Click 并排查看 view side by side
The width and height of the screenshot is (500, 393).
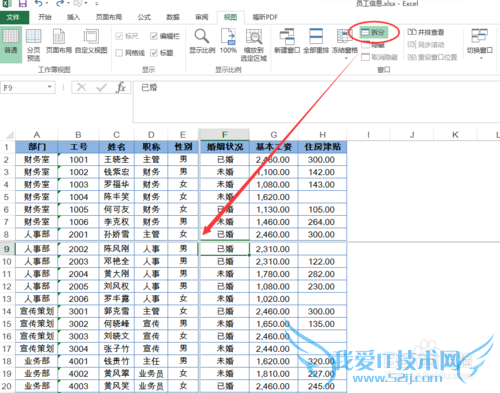pos(426,32)
